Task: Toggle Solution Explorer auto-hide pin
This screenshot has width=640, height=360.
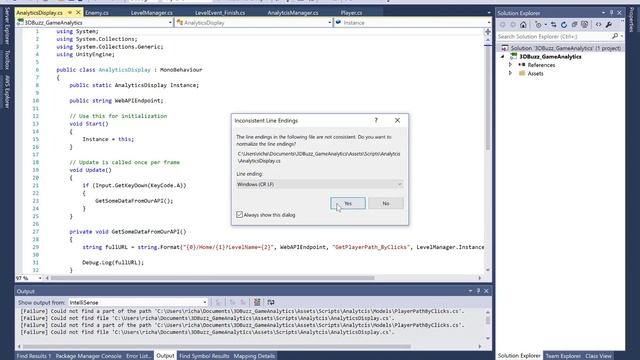Action: coord(611,13)
